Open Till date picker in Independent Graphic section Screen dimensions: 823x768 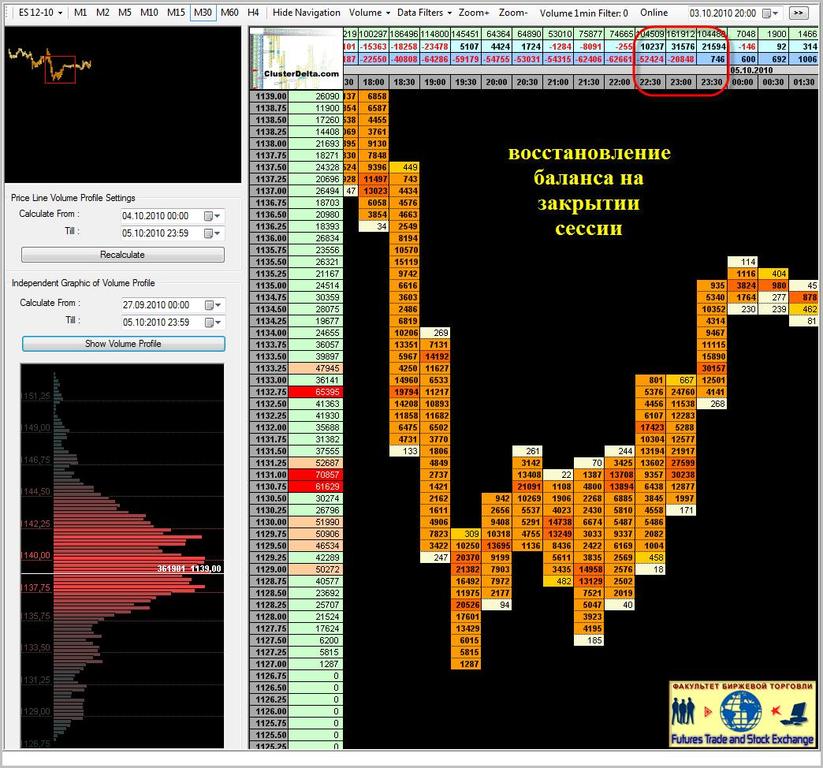[x=213, y=322]
